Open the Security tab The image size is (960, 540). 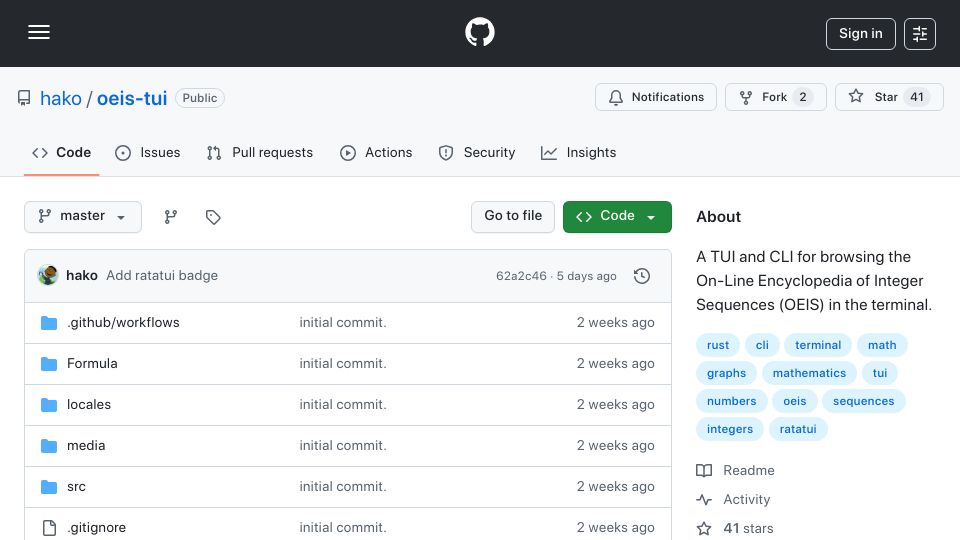click(x=476, y=152)
